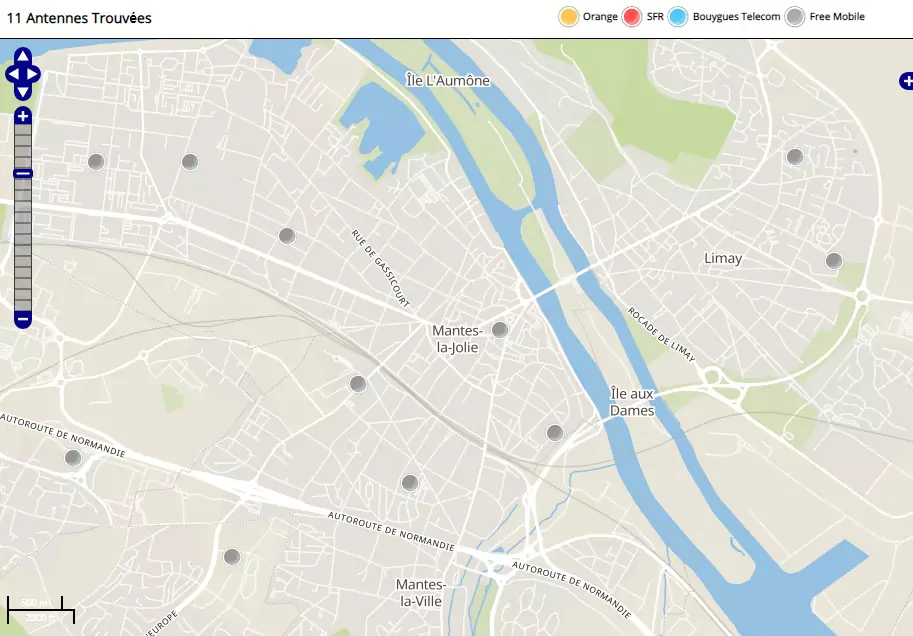Click the Free Mobile legend label
The height and width of the screenshot is (636, 913).
[x=837, y=17]
